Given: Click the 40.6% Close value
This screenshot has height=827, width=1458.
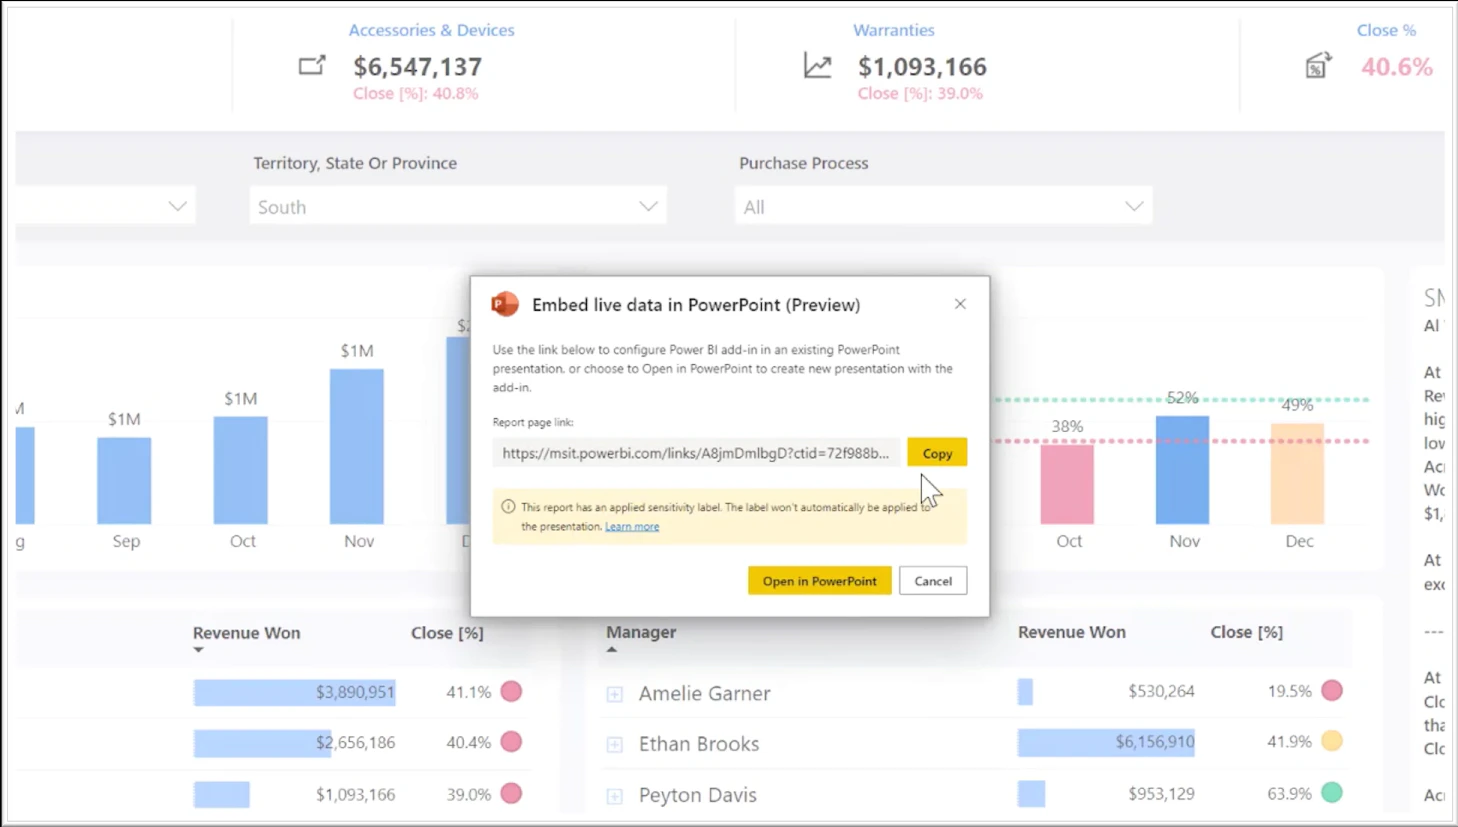Looking at the screenshot, I should 1397,67.
